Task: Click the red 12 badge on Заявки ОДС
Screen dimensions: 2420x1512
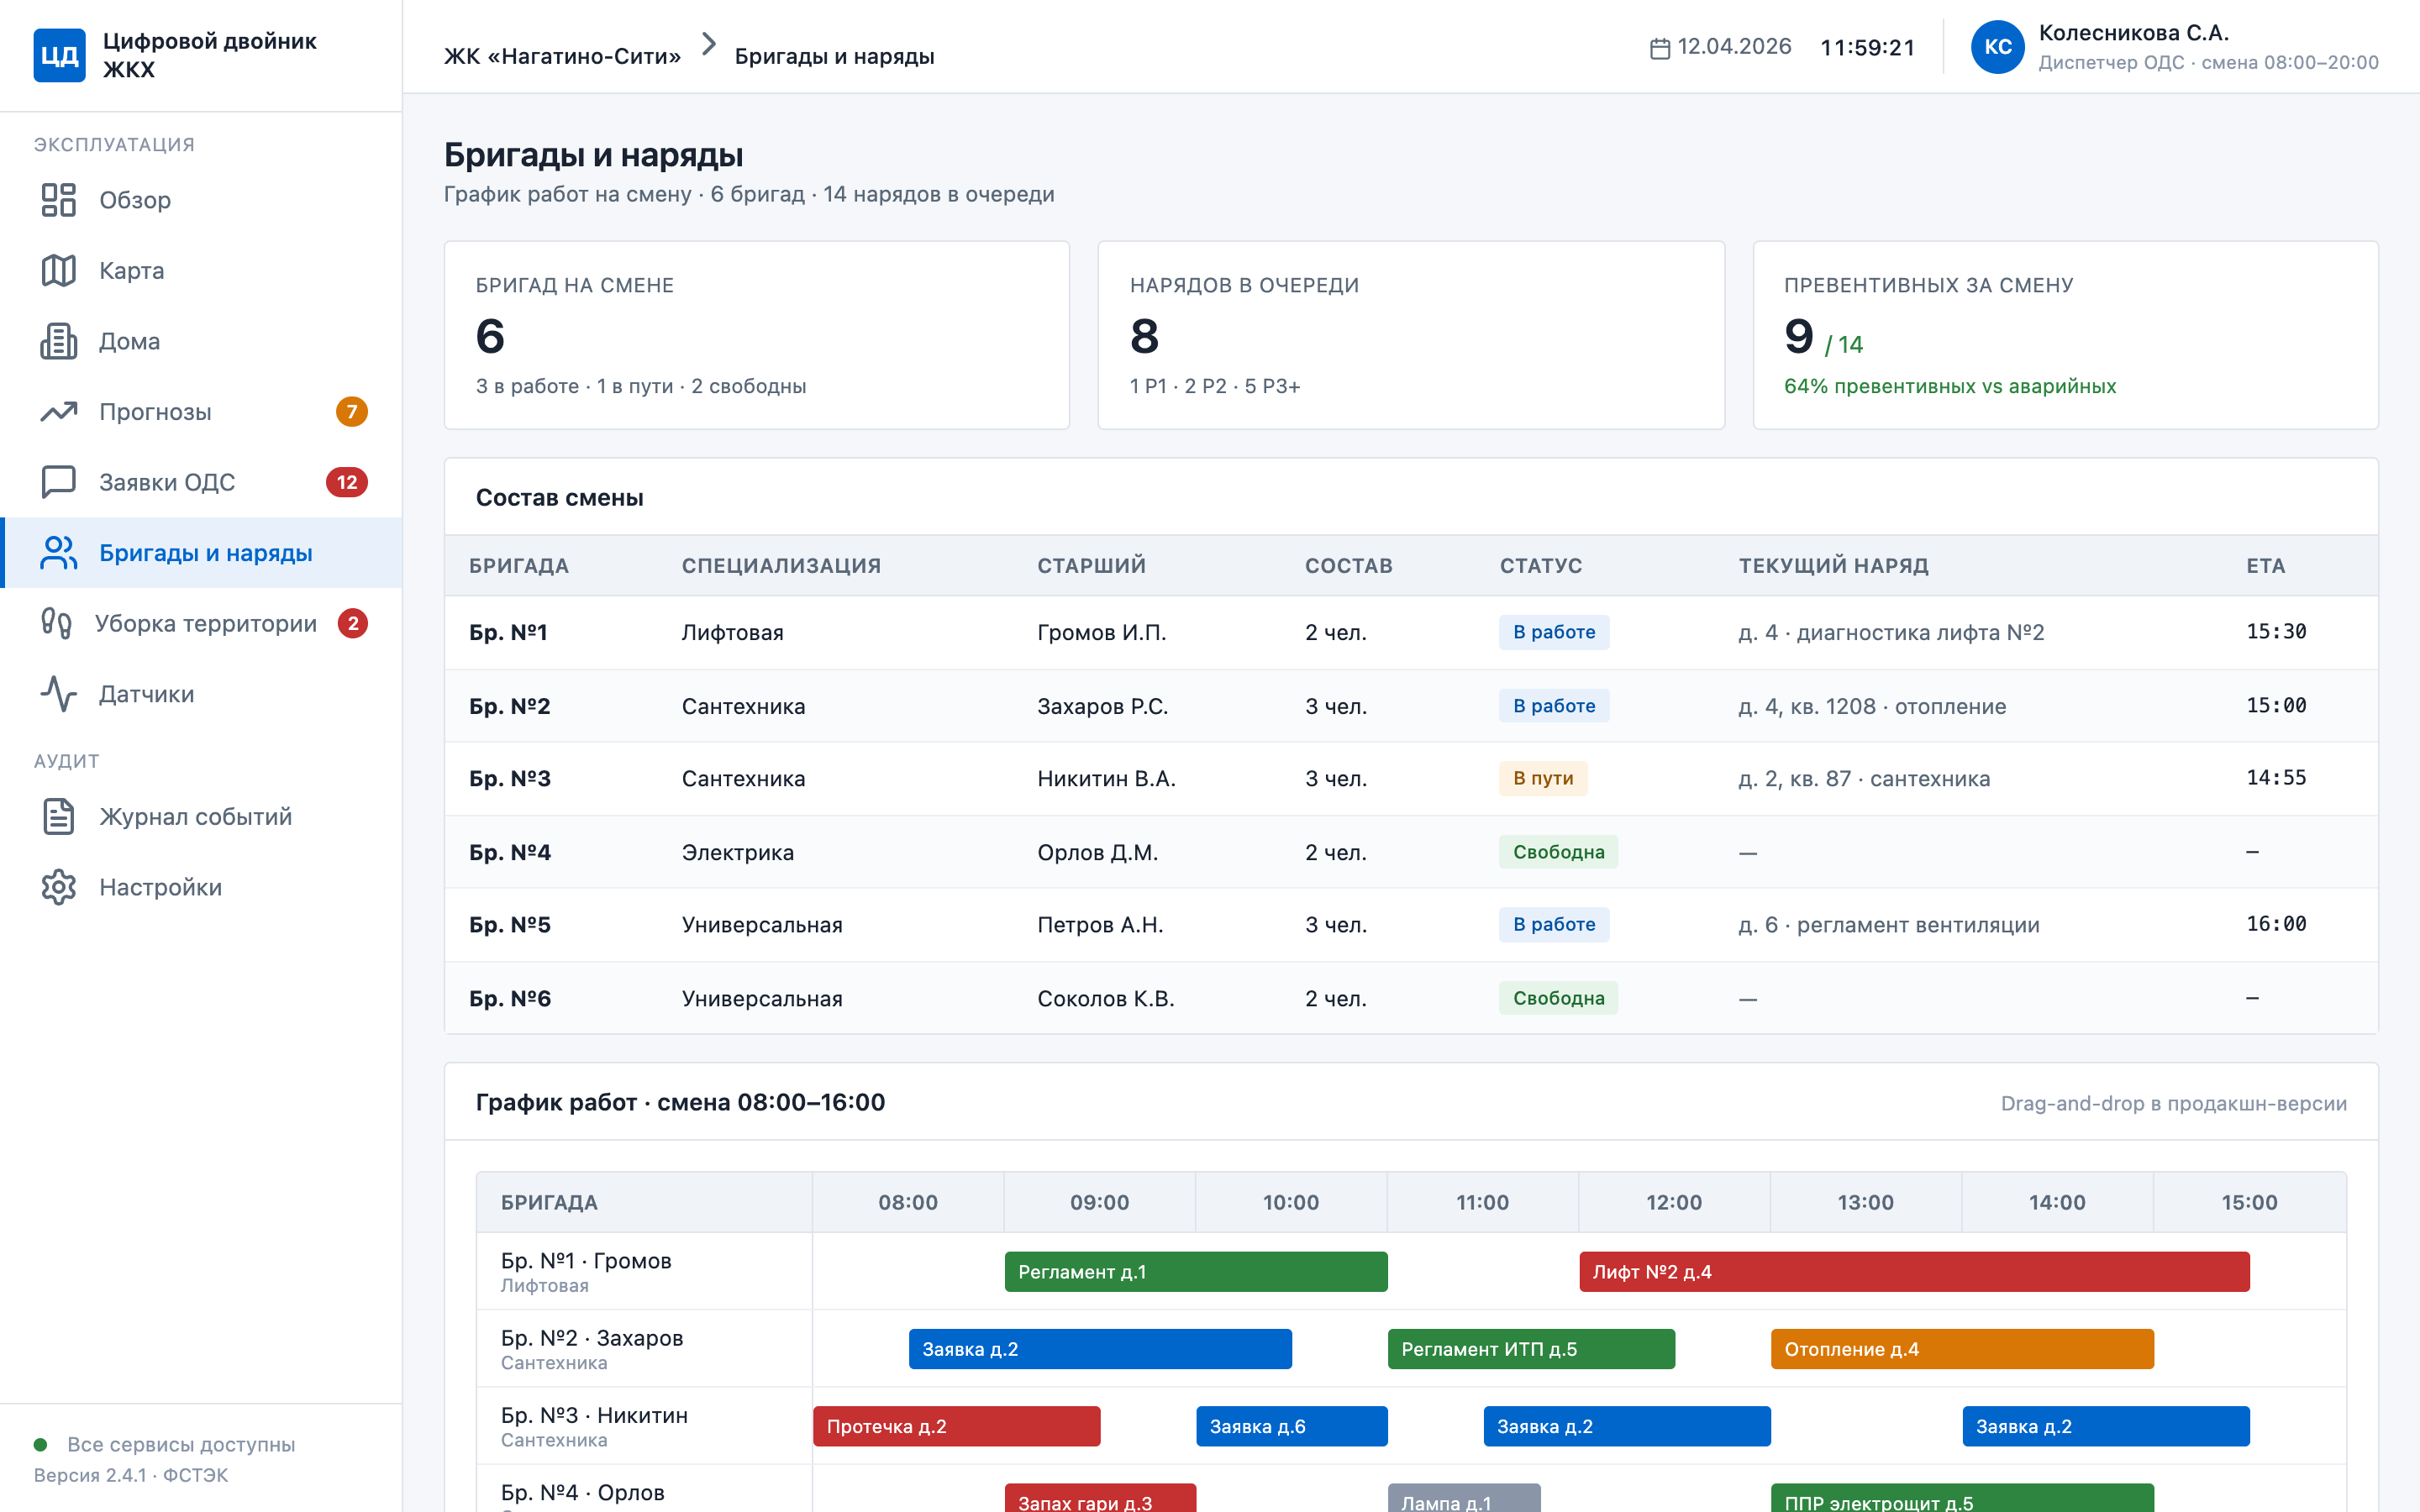Action: 346,482
